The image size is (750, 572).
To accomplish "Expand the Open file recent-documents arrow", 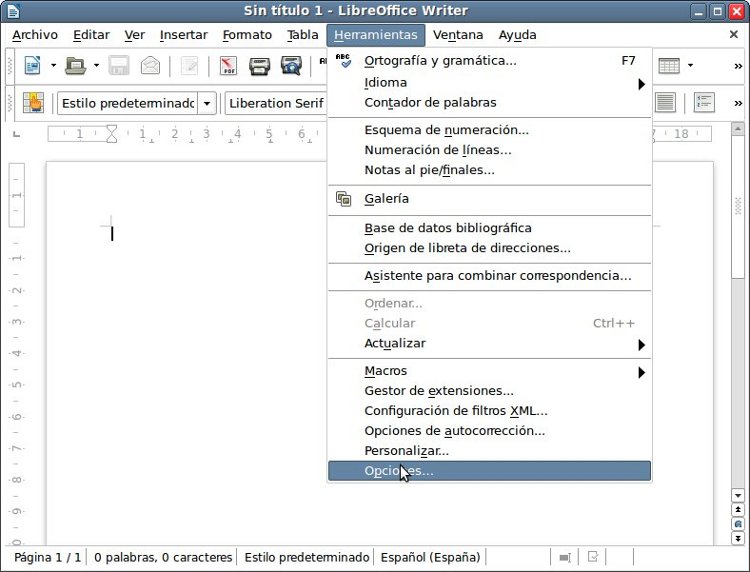I will pyautogui.click(x=96, y=66).
